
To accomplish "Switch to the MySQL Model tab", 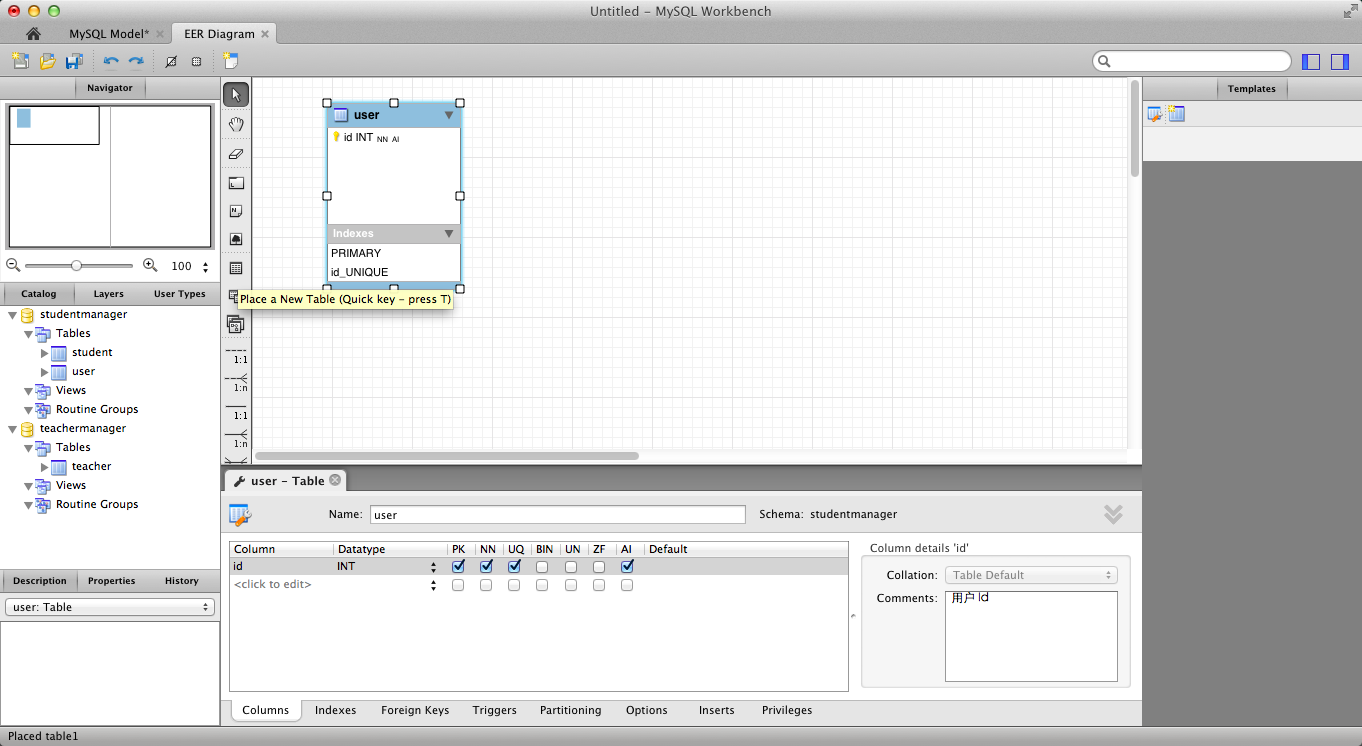I will [x=109, y=34].
